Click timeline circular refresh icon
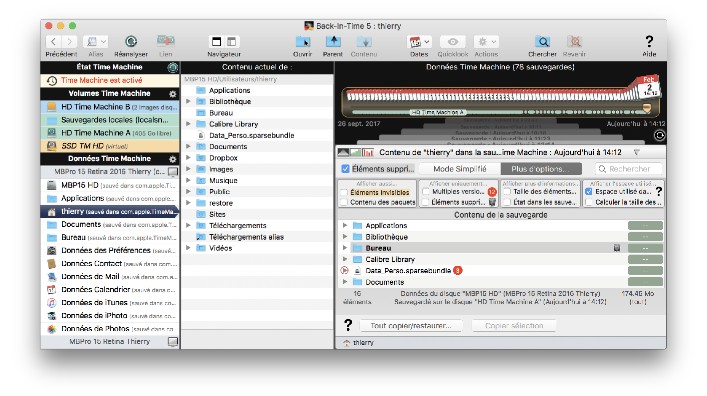The height and width of the screenshot is (396, 707). tap(659, 135)
